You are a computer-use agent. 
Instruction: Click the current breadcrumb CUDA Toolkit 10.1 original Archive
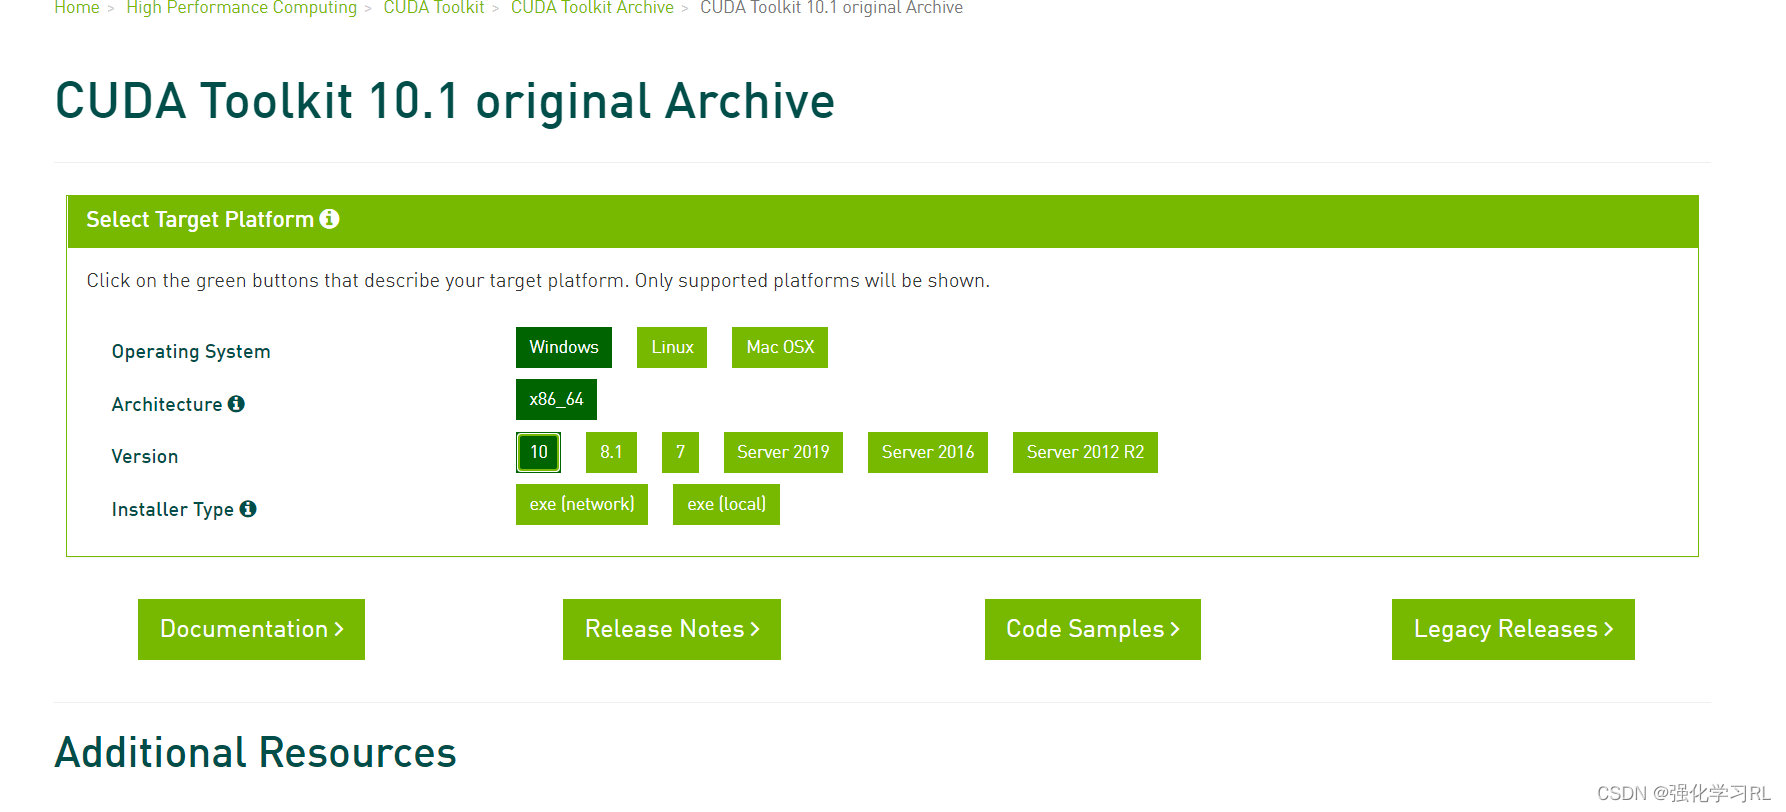(x=831, y=8)
